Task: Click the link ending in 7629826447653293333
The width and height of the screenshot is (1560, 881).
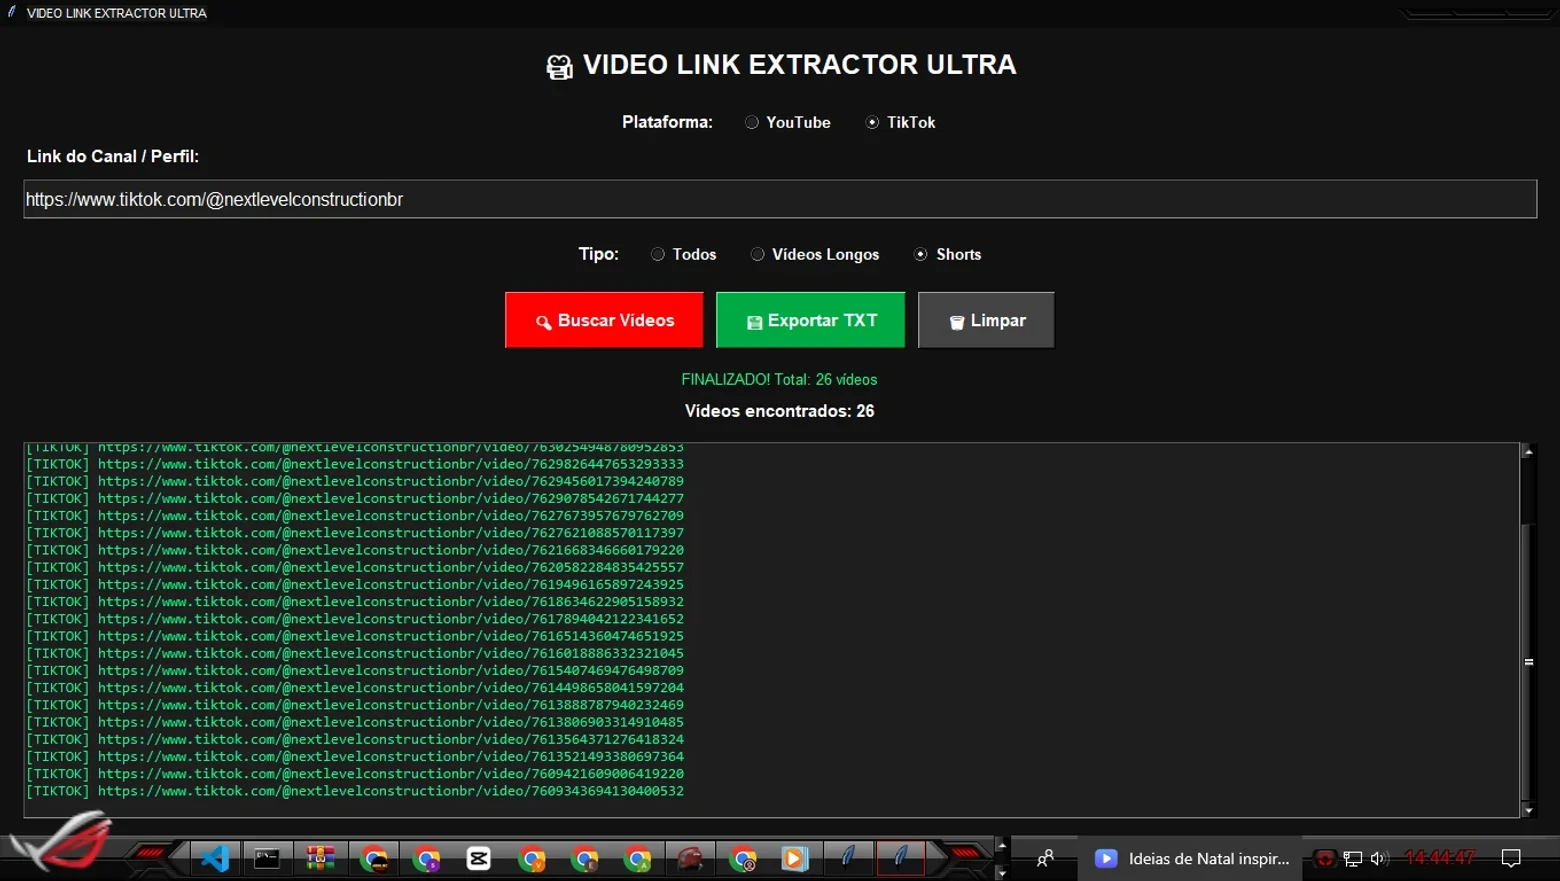Action: (391, 464)
